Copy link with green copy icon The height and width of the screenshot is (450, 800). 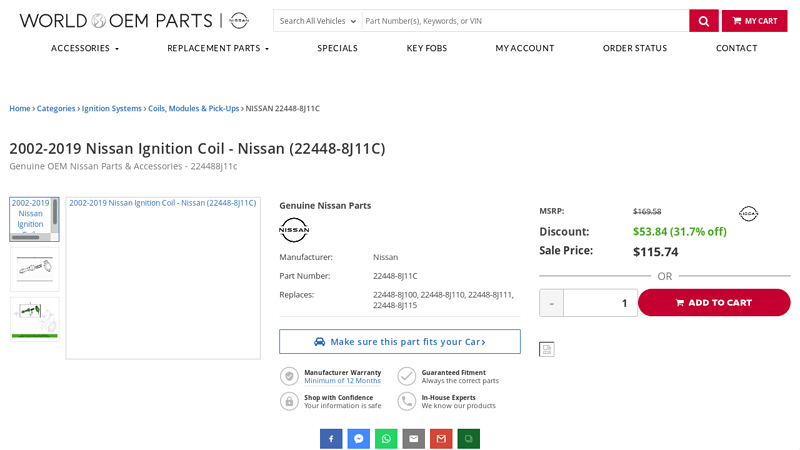tap(468, 439)
